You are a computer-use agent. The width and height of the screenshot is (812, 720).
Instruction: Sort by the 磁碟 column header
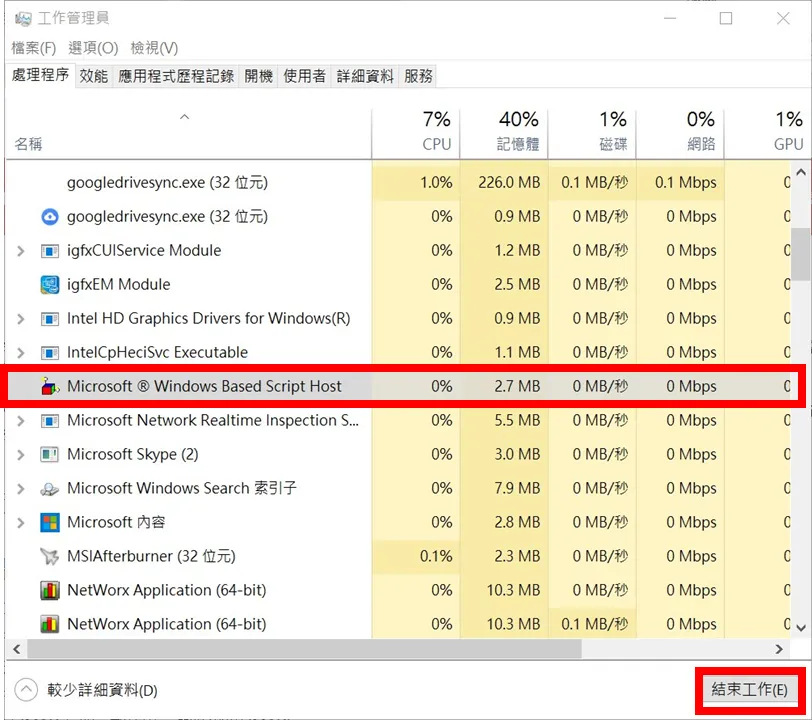click(592, 134)
